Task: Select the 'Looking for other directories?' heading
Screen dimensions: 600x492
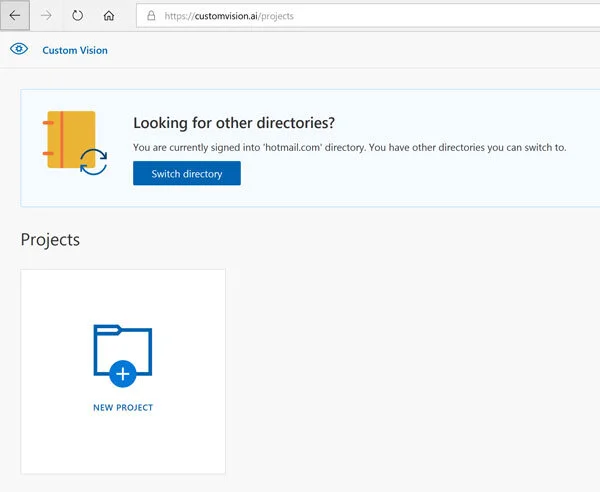Action: pyautogui.click(x=234, y=123)
